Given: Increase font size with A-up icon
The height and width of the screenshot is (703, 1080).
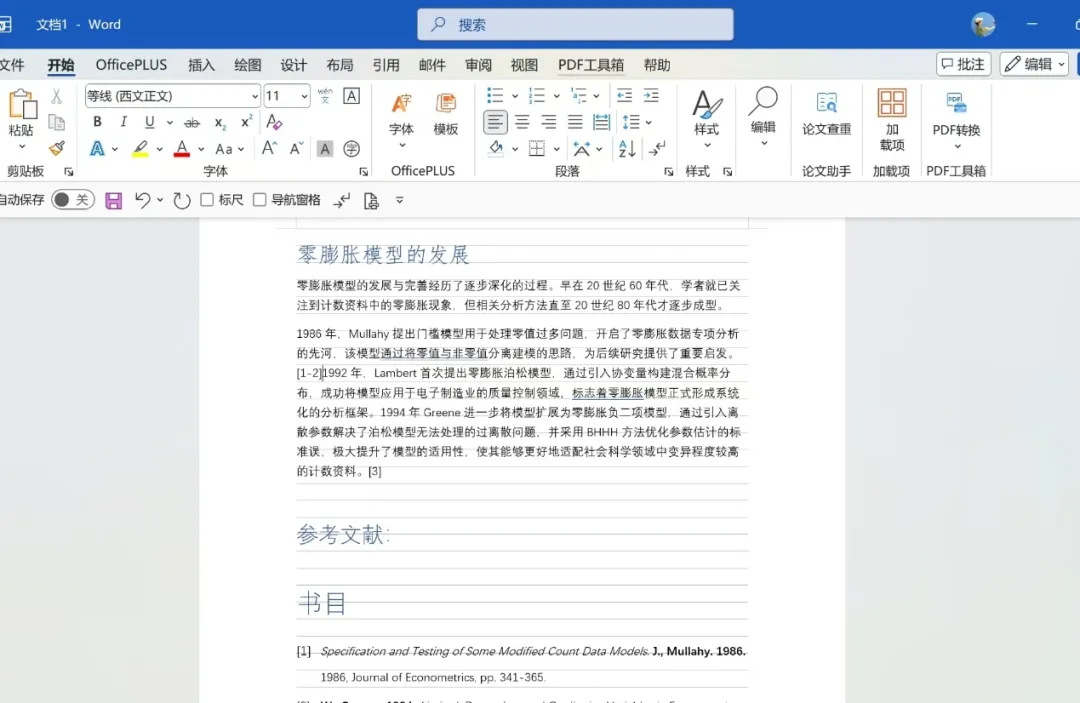Looking at the screenshot, I should [x=269, y=148].
